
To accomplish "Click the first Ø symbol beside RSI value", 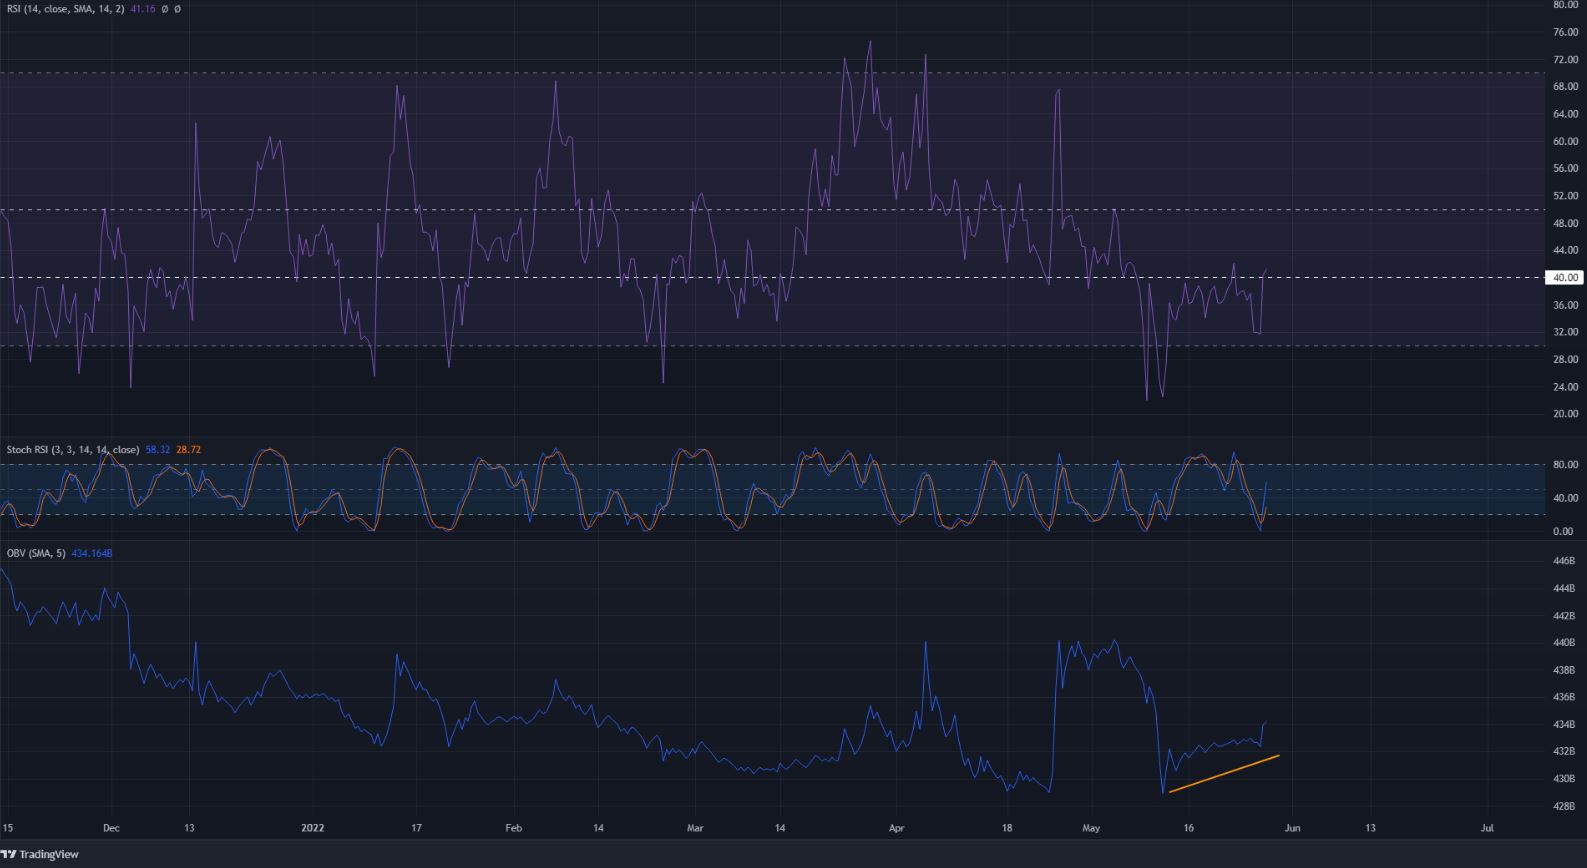I will point(164,9).
